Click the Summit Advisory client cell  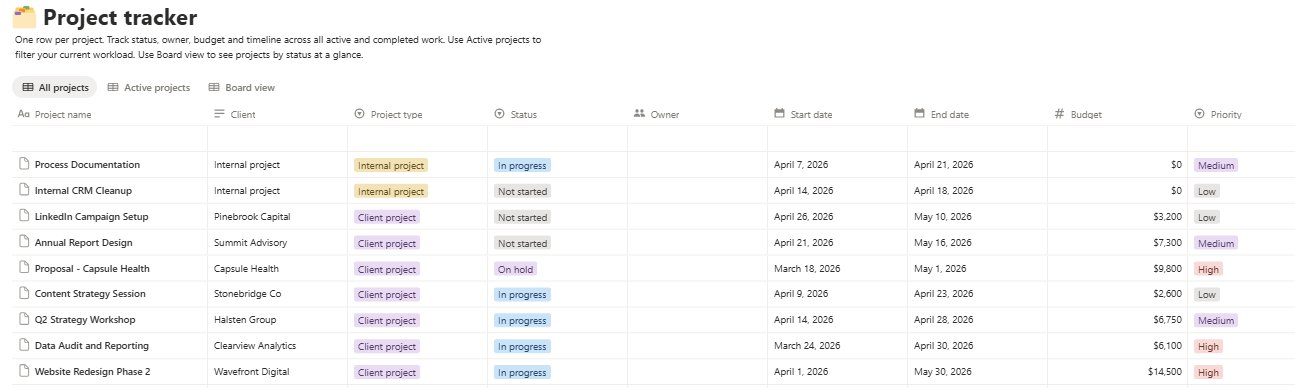click(x=277, y=243)
